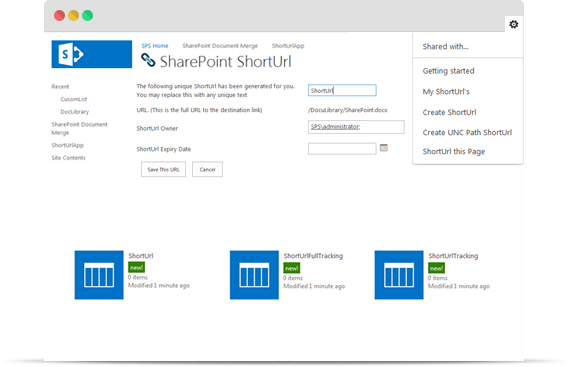The width and height of the screenshot is (569, 367).
Task: Open the ShortUrl list tile icon
Action: tap(99, 275)
